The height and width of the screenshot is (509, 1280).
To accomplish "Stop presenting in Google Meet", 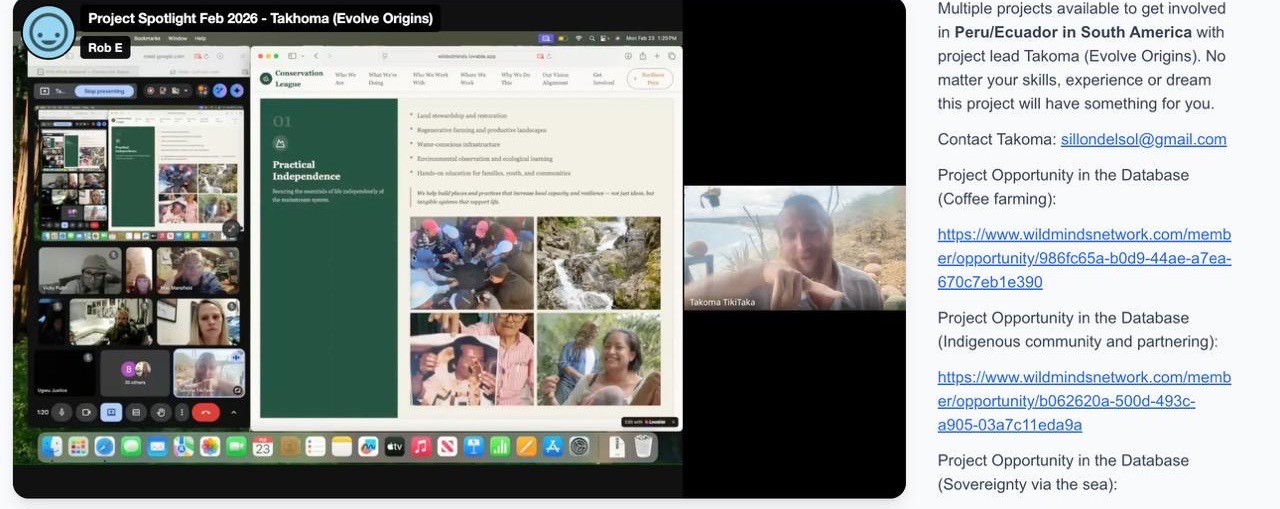I will click(x=104, y=91).
